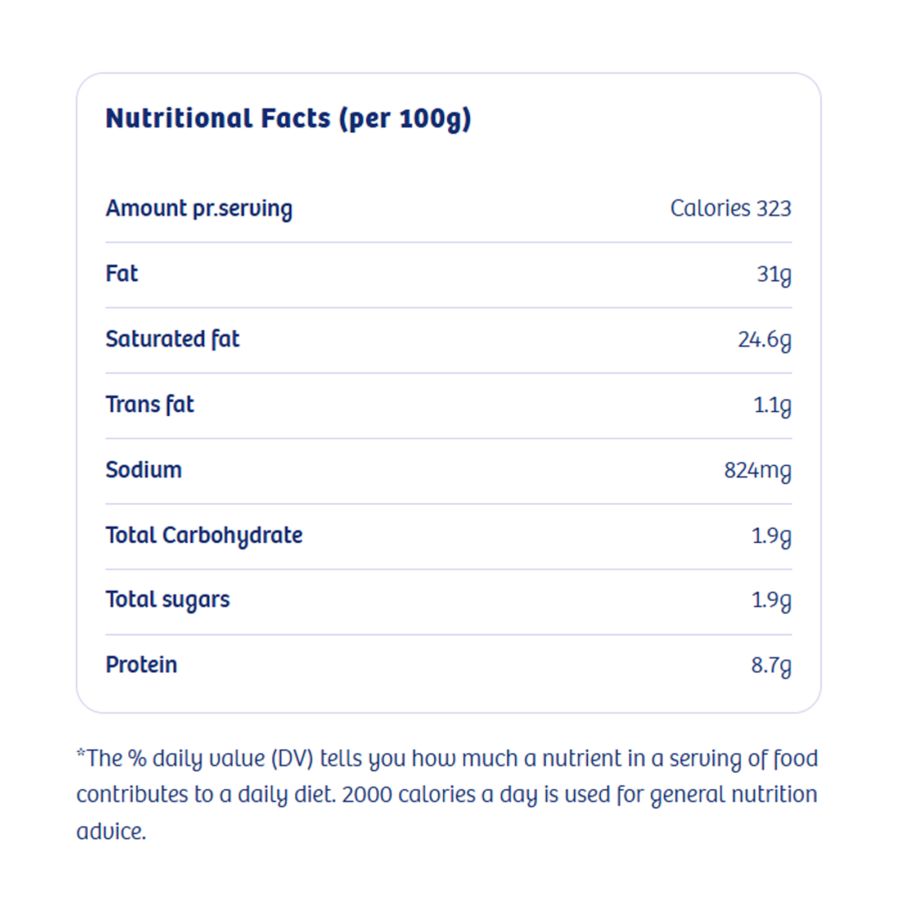Select the Saturated fat label
The height and width of the screenshot is (900, 900).
173,339
